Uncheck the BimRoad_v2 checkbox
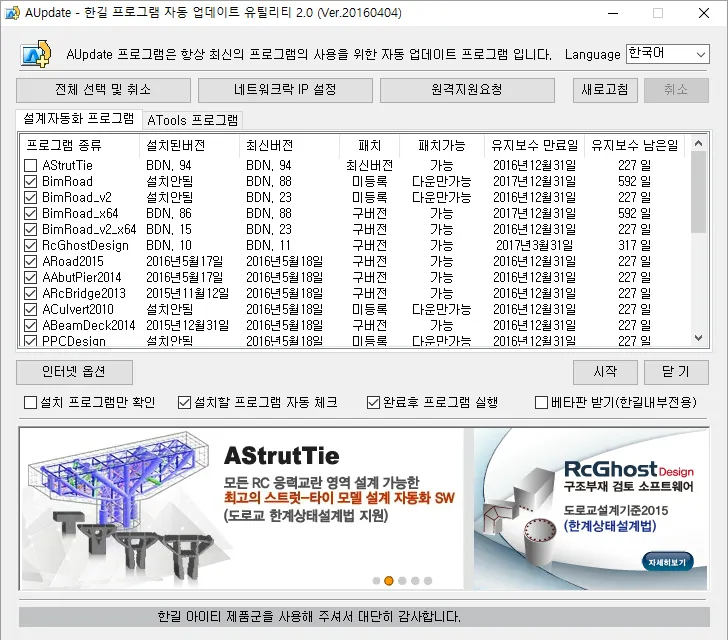Screen dimensions: 728x640 pyautogui.click(x=31, y=197)
